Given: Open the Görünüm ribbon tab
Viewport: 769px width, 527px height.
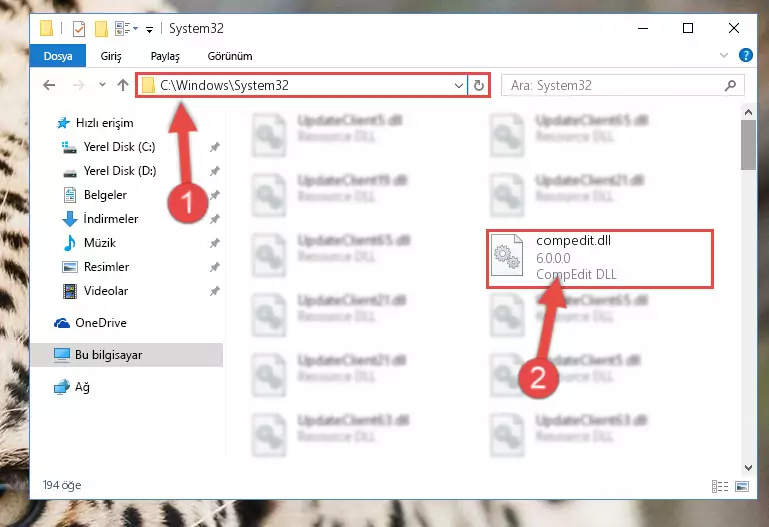Looking at the screenshot, I should click(230, 56).
